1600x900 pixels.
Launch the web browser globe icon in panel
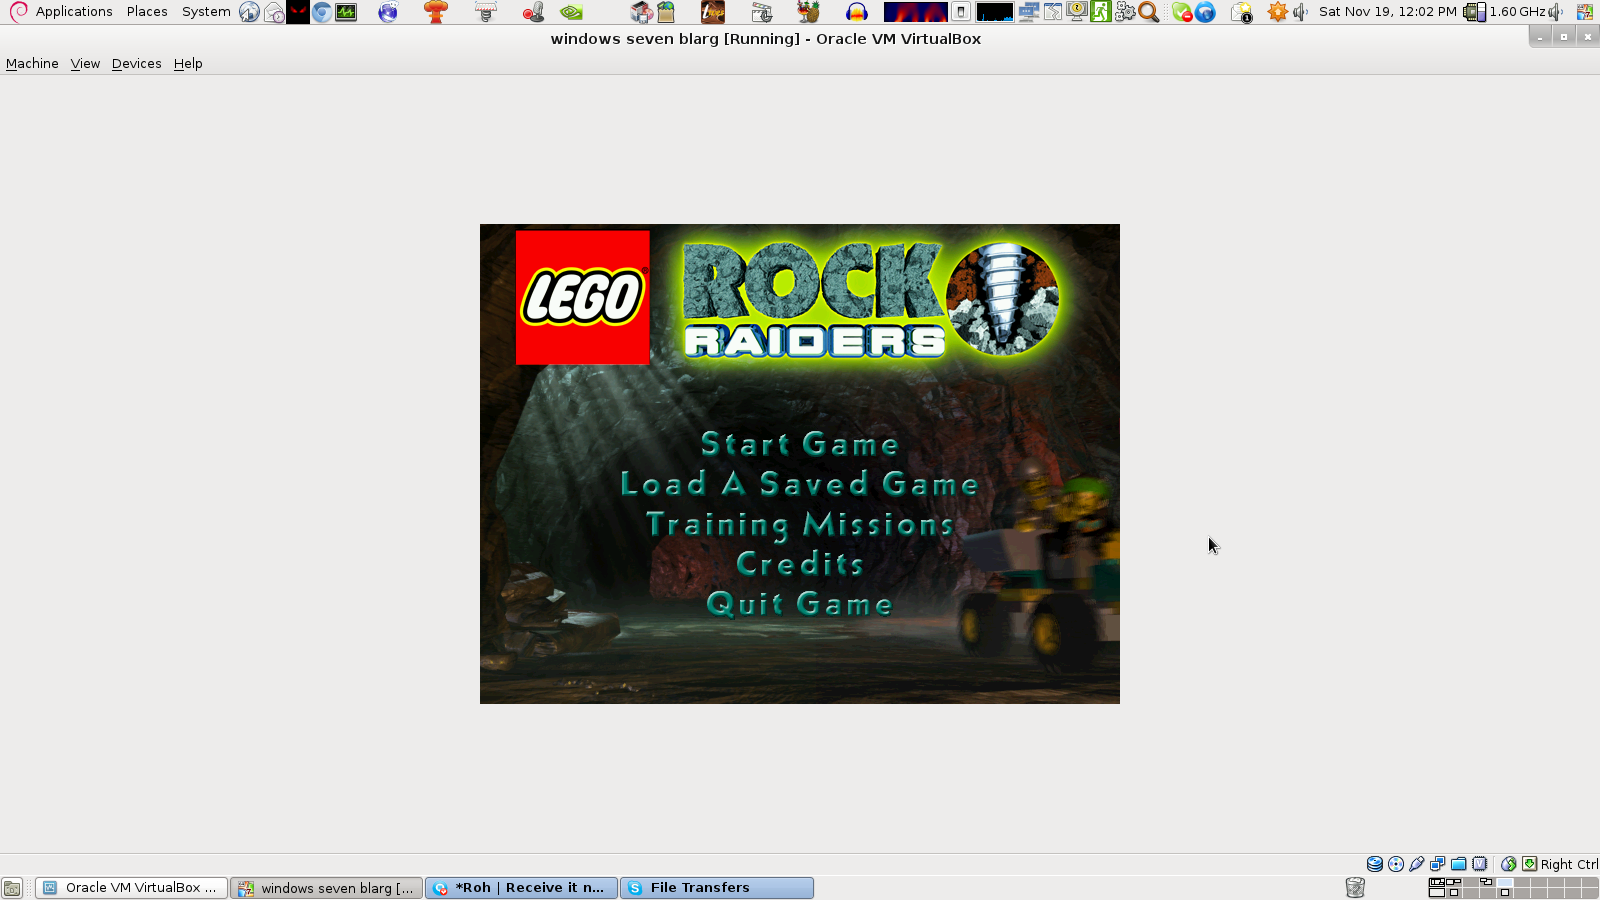[249, 12]
